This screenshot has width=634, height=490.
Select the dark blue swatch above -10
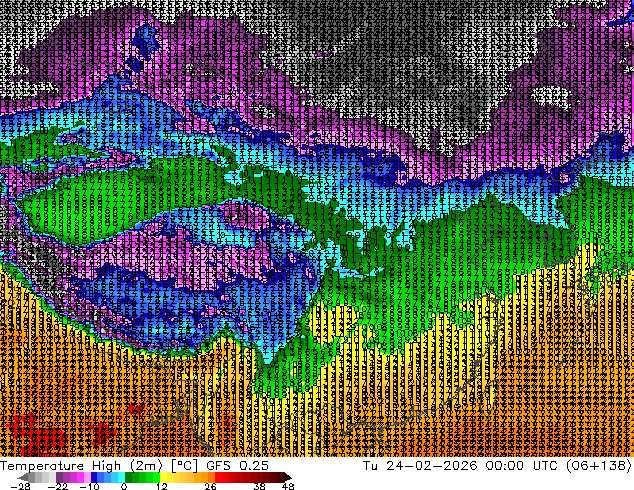pyautogui.click(x=94, y=477)
